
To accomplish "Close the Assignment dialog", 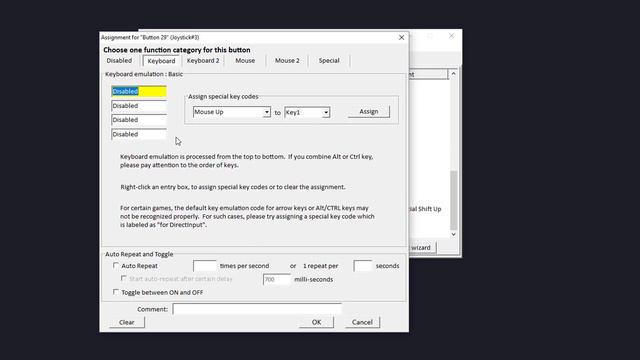I will coord(401,37).
